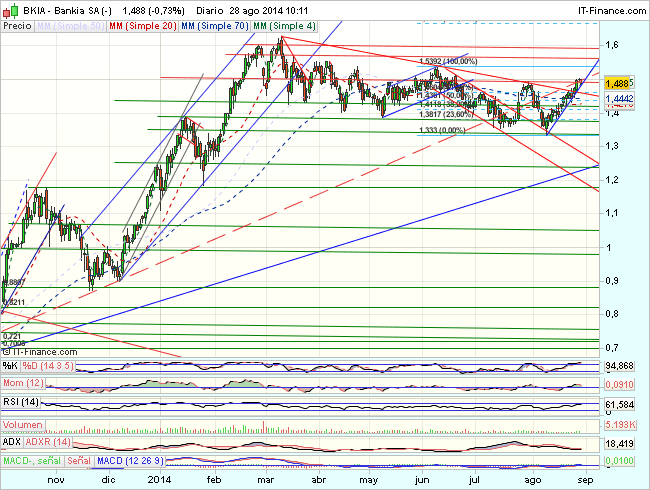This screenshot has width=650, height=490.
Task: Click the '2014' time axis label
Action: [160, 480]
